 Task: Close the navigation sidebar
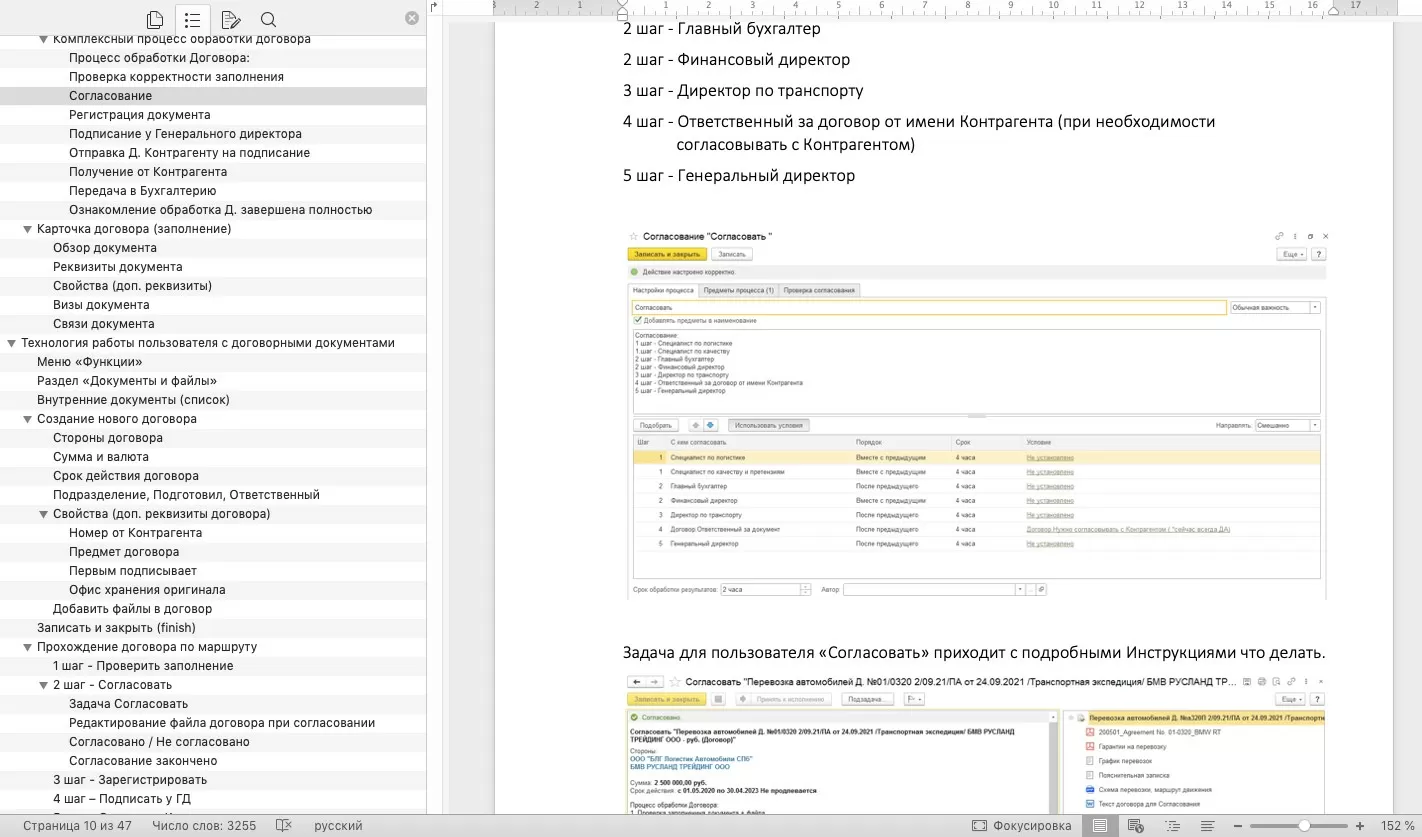(x=412, y=18)
